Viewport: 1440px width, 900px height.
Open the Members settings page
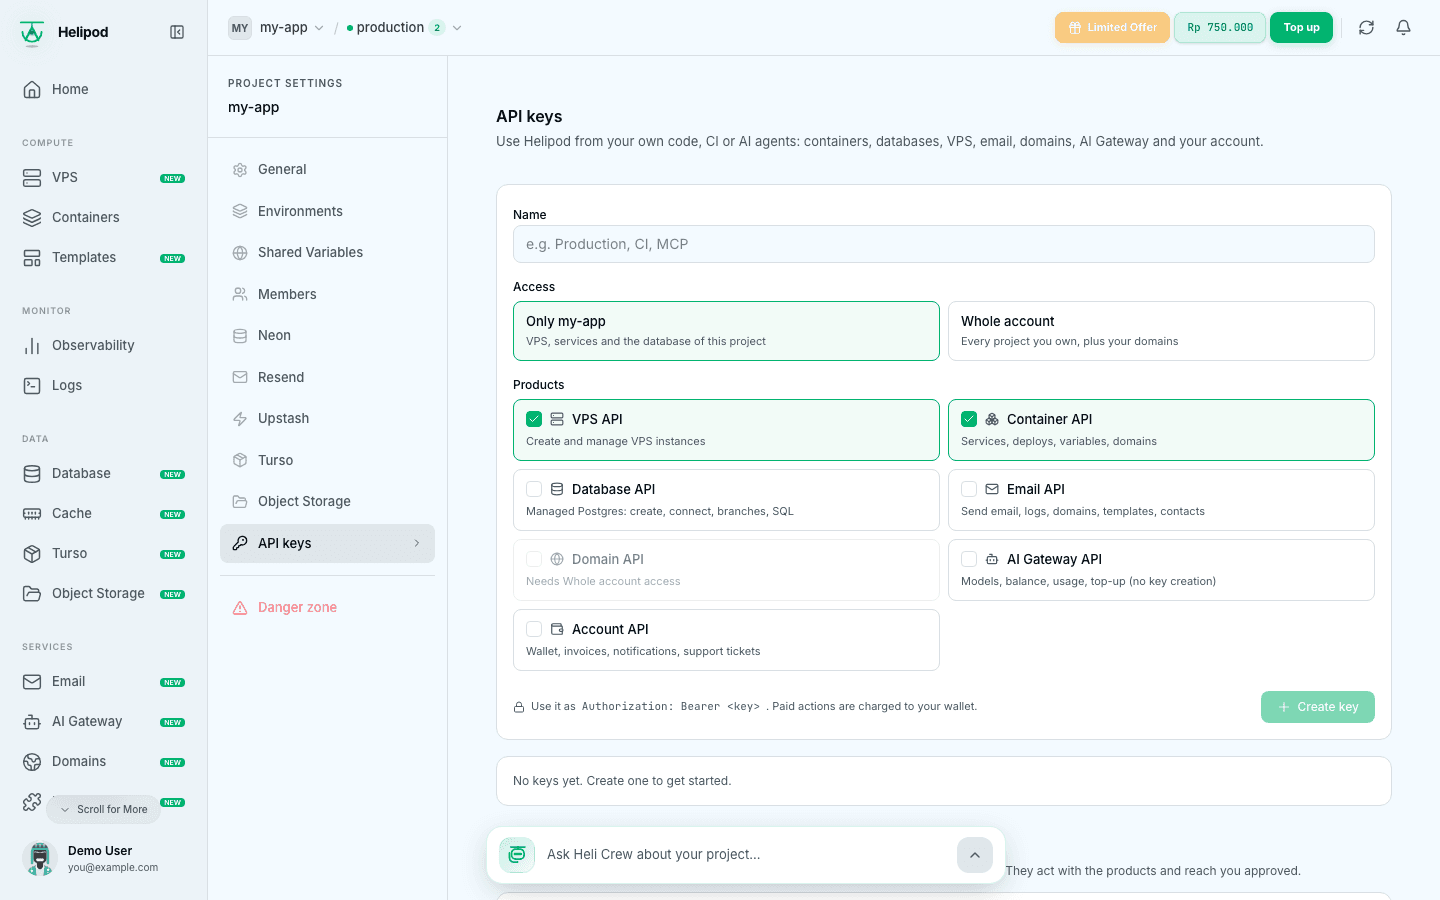pos(327,294)
